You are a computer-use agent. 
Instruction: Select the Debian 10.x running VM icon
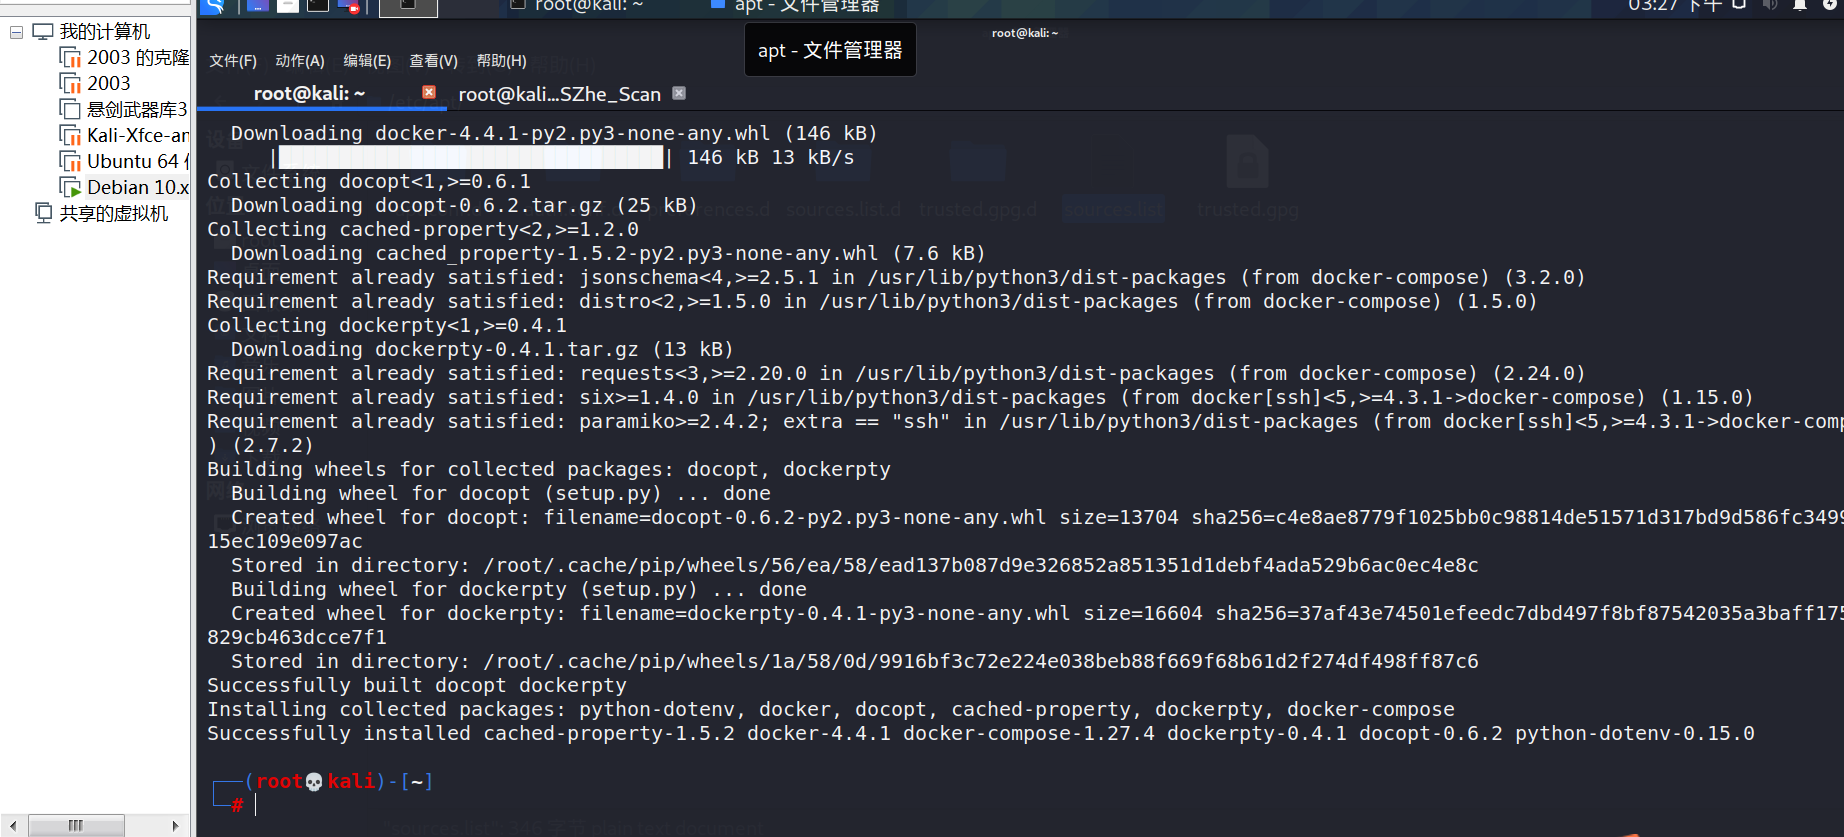coord(70,187)
